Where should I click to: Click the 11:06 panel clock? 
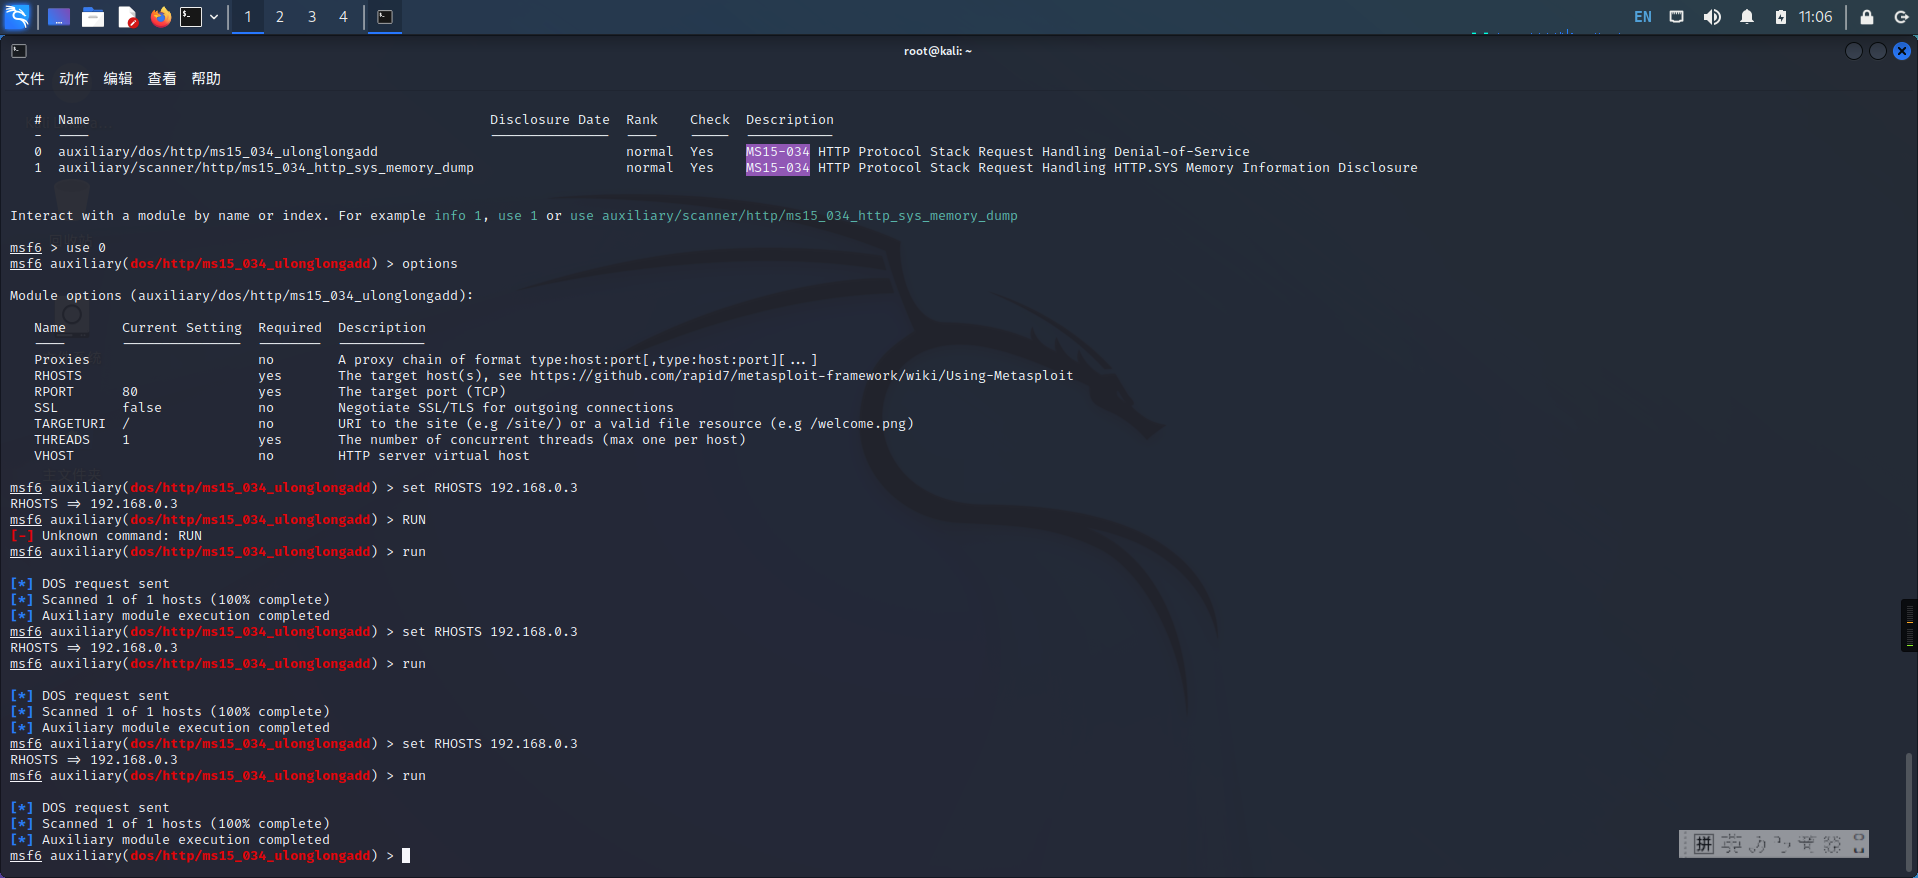tap(1816, 17)
